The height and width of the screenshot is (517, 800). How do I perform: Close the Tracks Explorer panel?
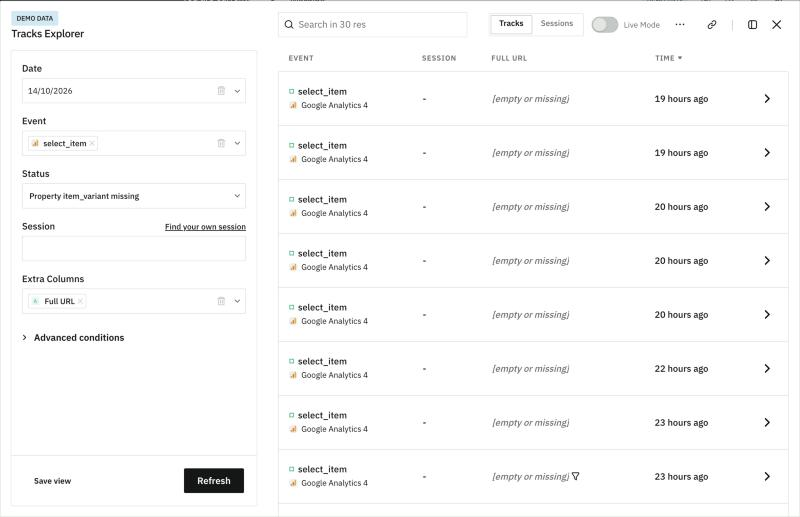(x=777, y=24)
